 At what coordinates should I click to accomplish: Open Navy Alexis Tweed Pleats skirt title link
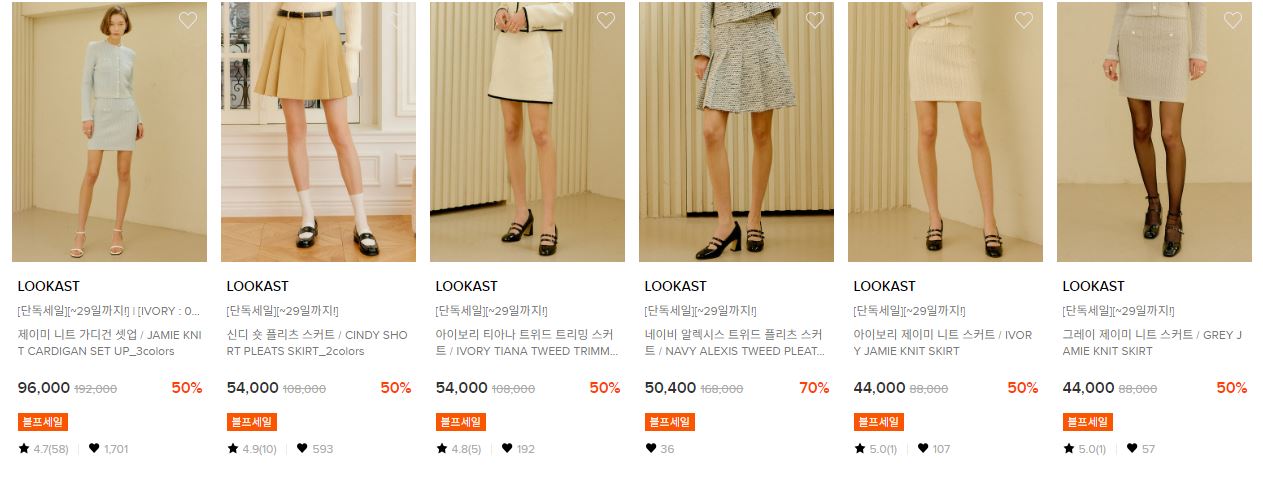click(x=736, y=343)
